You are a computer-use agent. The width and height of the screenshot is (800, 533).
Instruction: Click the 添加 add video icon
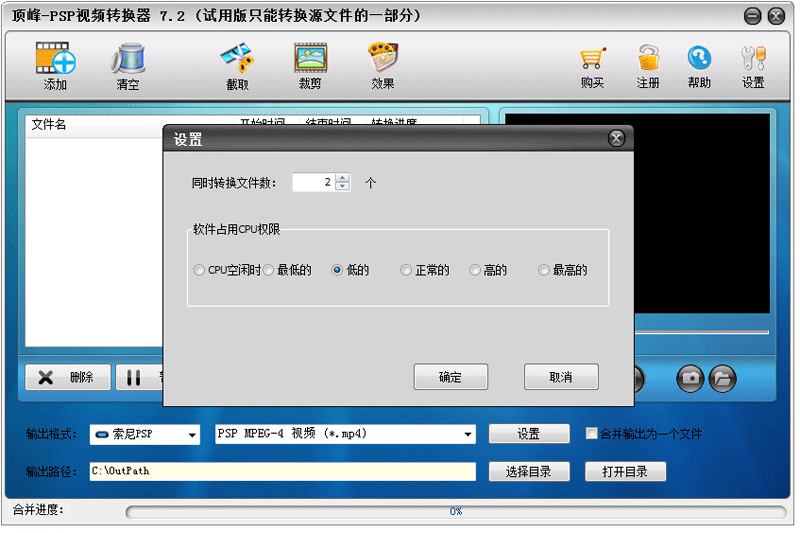pyautogui.click(x=56, y=58)
